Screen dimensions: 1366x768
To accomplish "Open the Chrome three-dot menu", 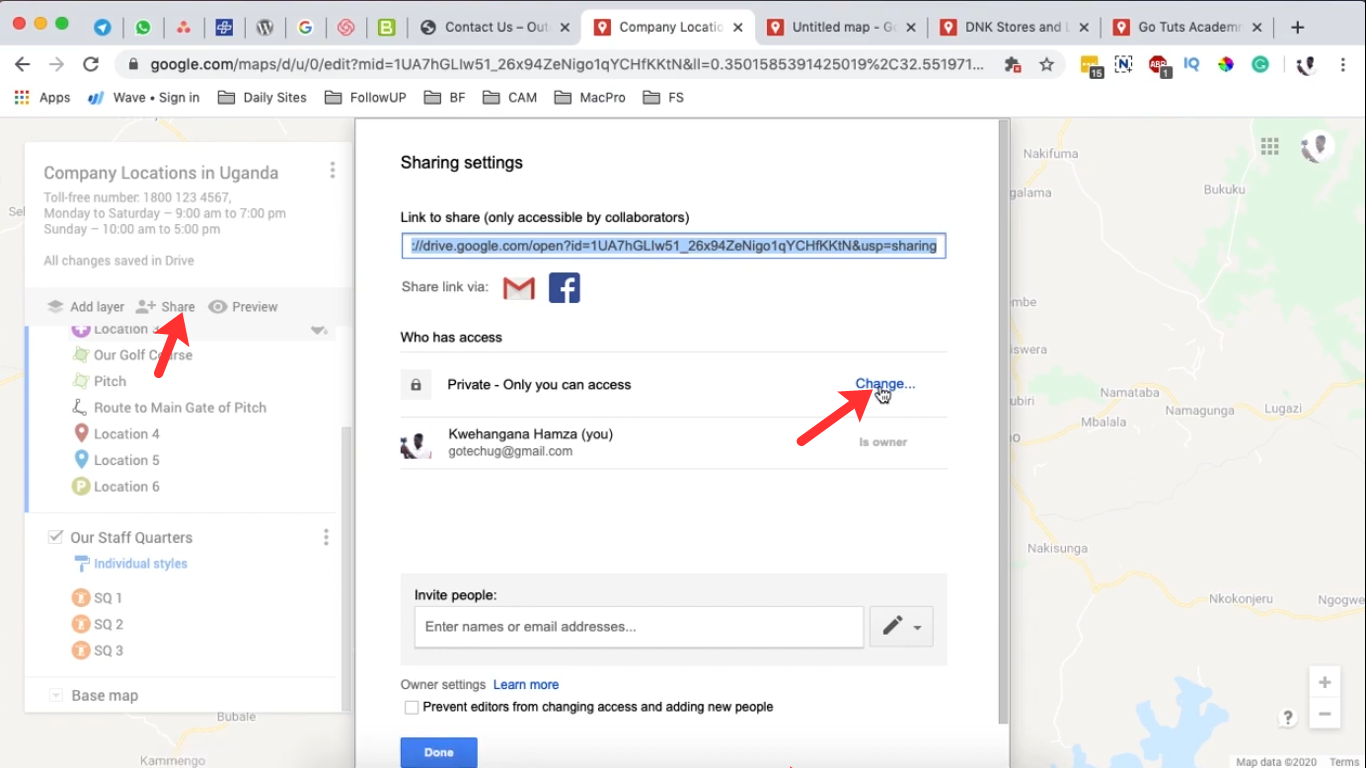I will point(1341,65).
